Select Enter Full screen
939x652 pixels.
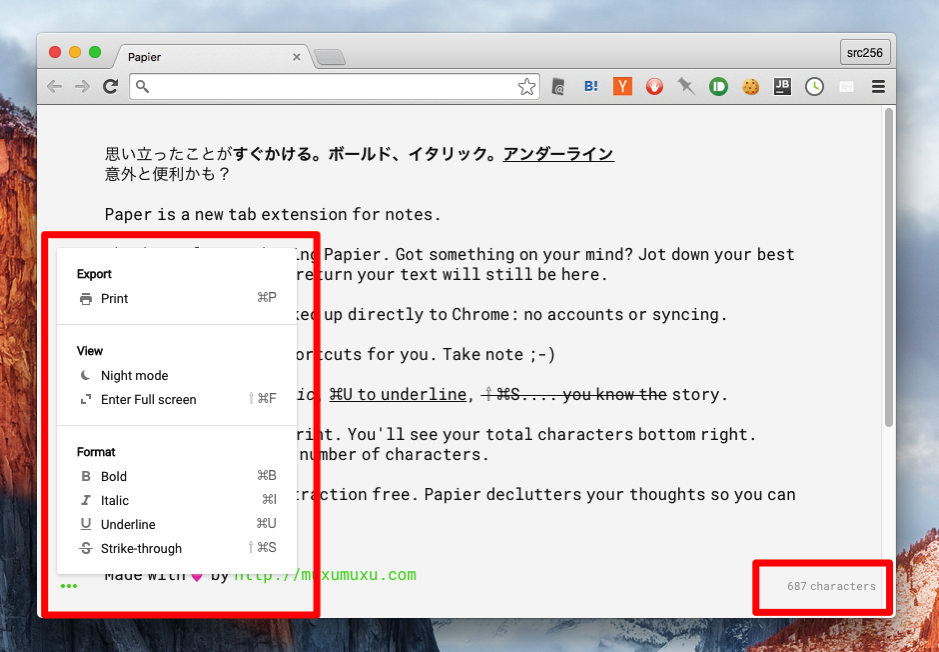pos(177,399)
